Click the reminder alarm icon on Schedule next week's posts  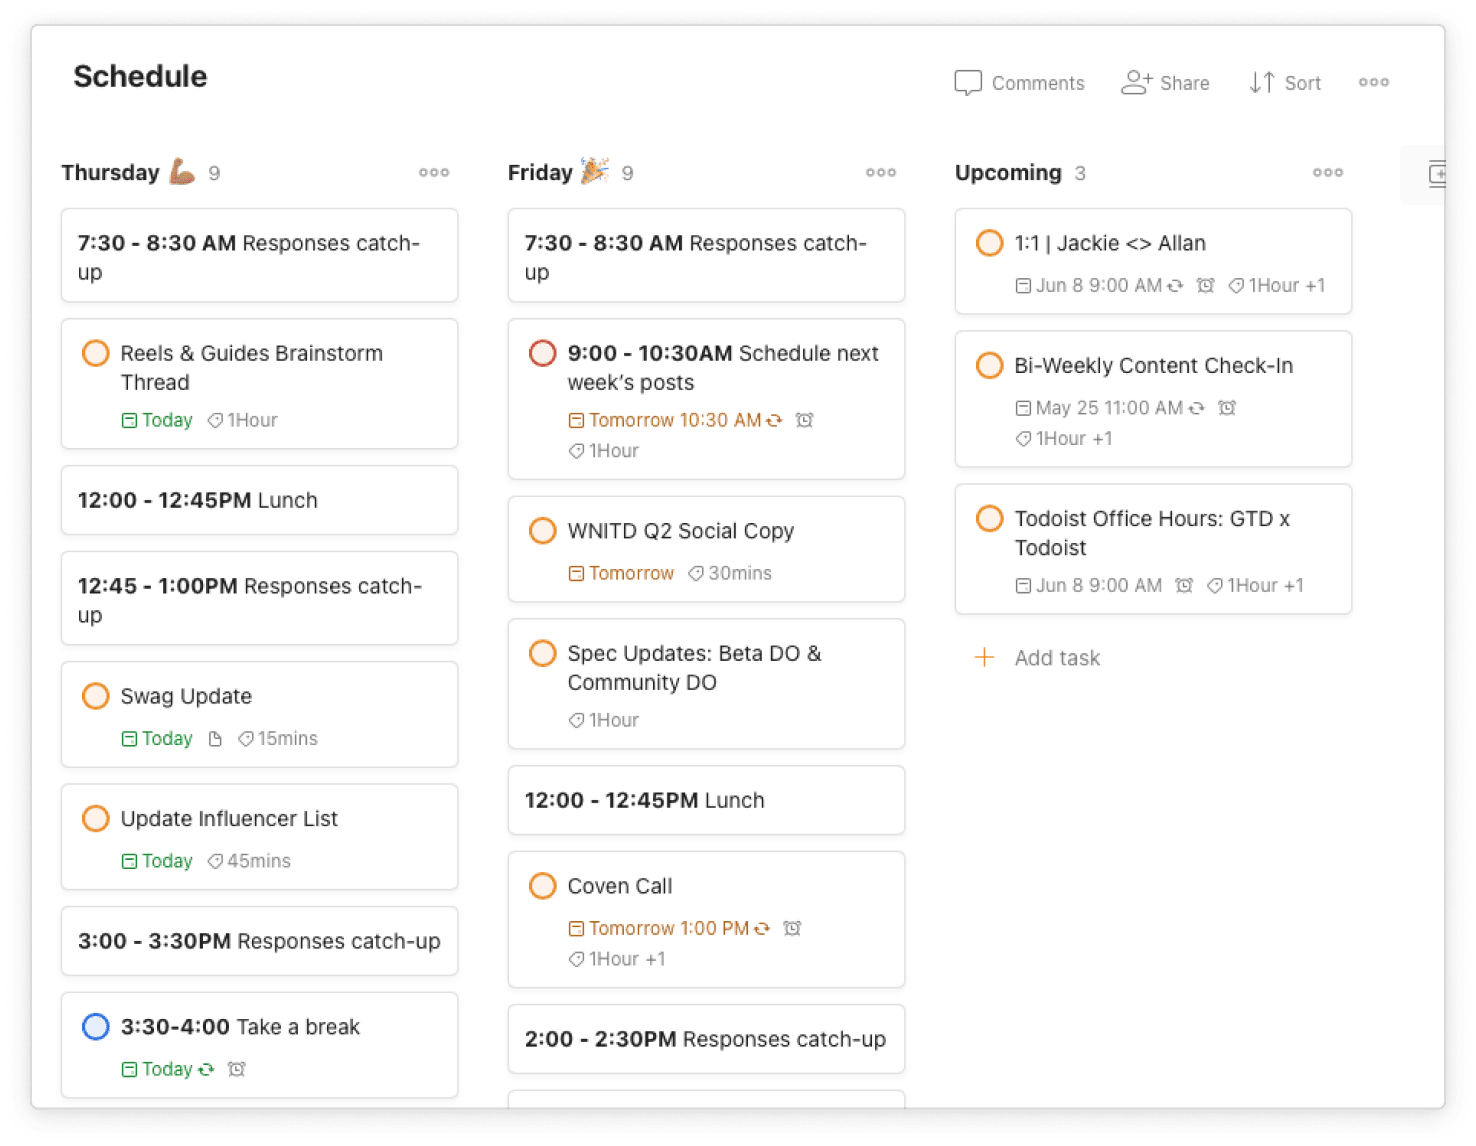[x=805, y=420]
